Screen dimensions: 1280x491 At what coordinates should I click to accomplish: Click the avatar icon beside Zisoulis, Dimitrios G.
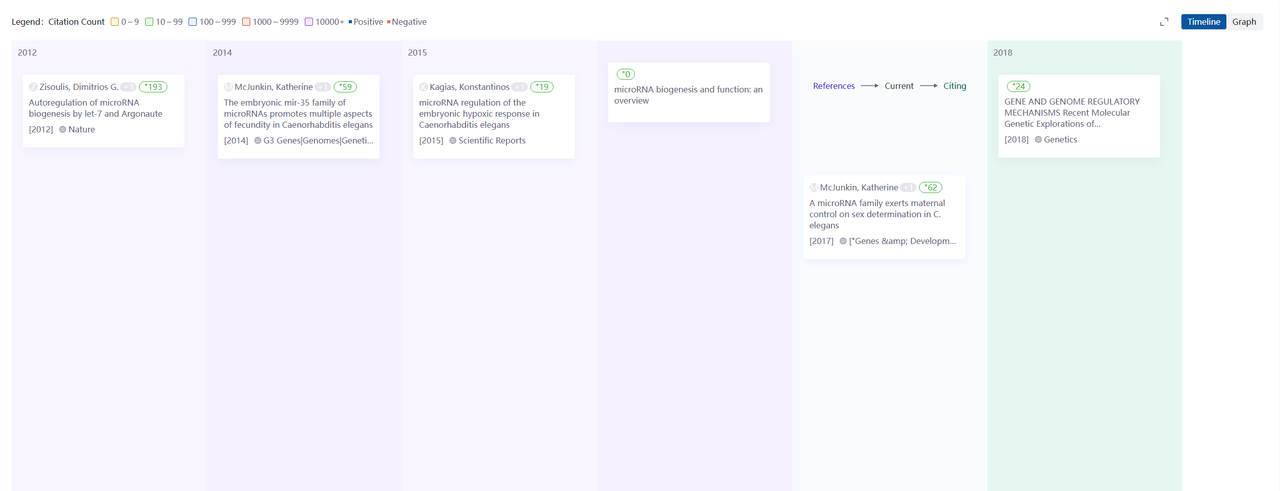coord(33,87)
